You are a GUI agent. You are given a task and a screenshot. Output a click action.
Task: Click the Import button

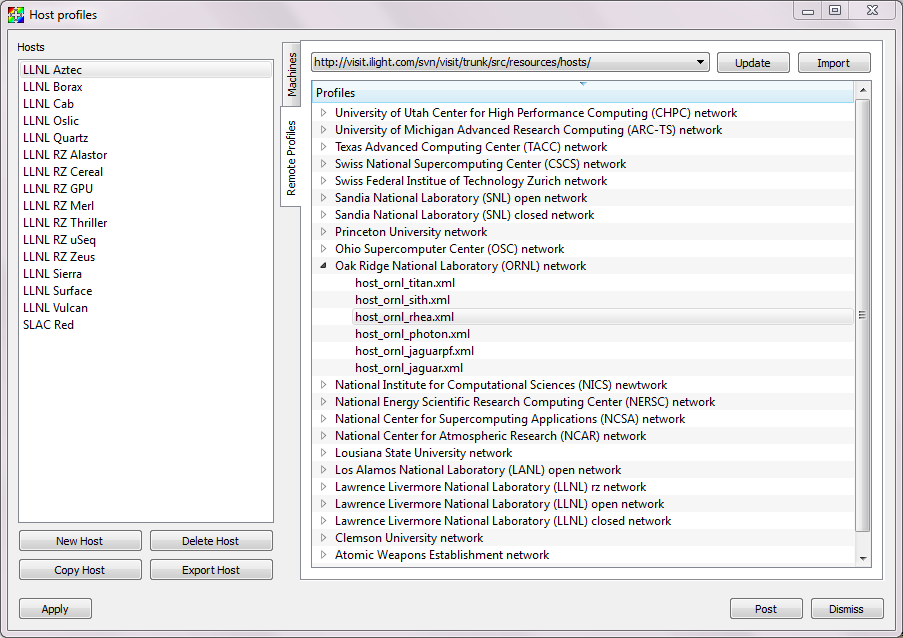833,63
